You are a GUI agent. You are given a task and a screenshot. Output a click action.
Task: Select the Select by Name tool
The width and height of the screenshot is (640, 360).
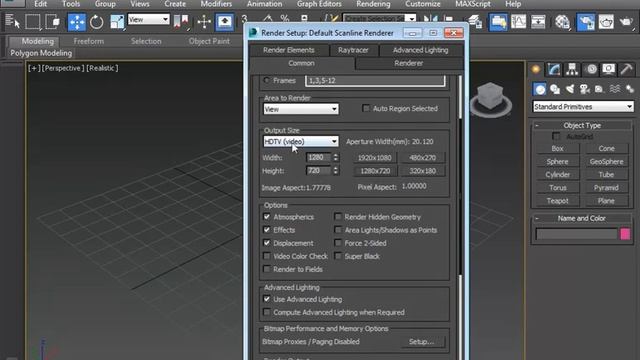click(13, 21)
